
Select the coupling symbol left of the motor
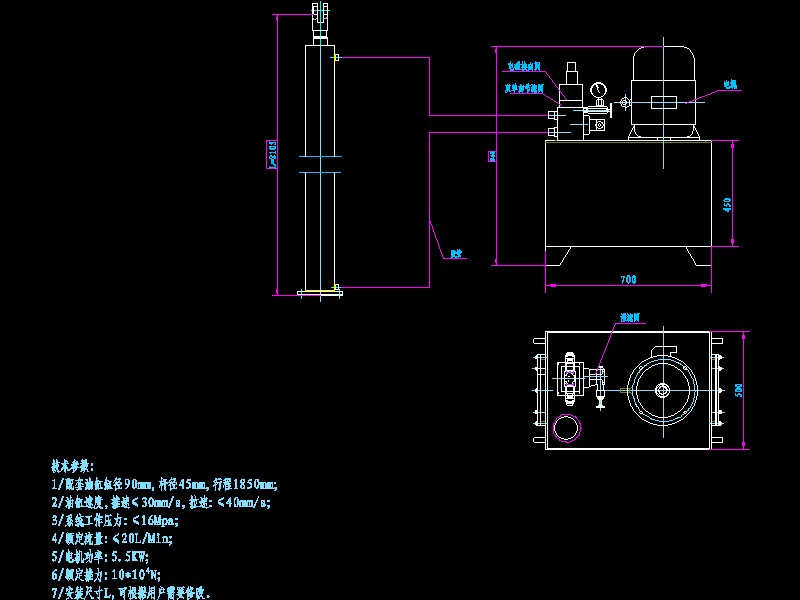click(625, 102)
